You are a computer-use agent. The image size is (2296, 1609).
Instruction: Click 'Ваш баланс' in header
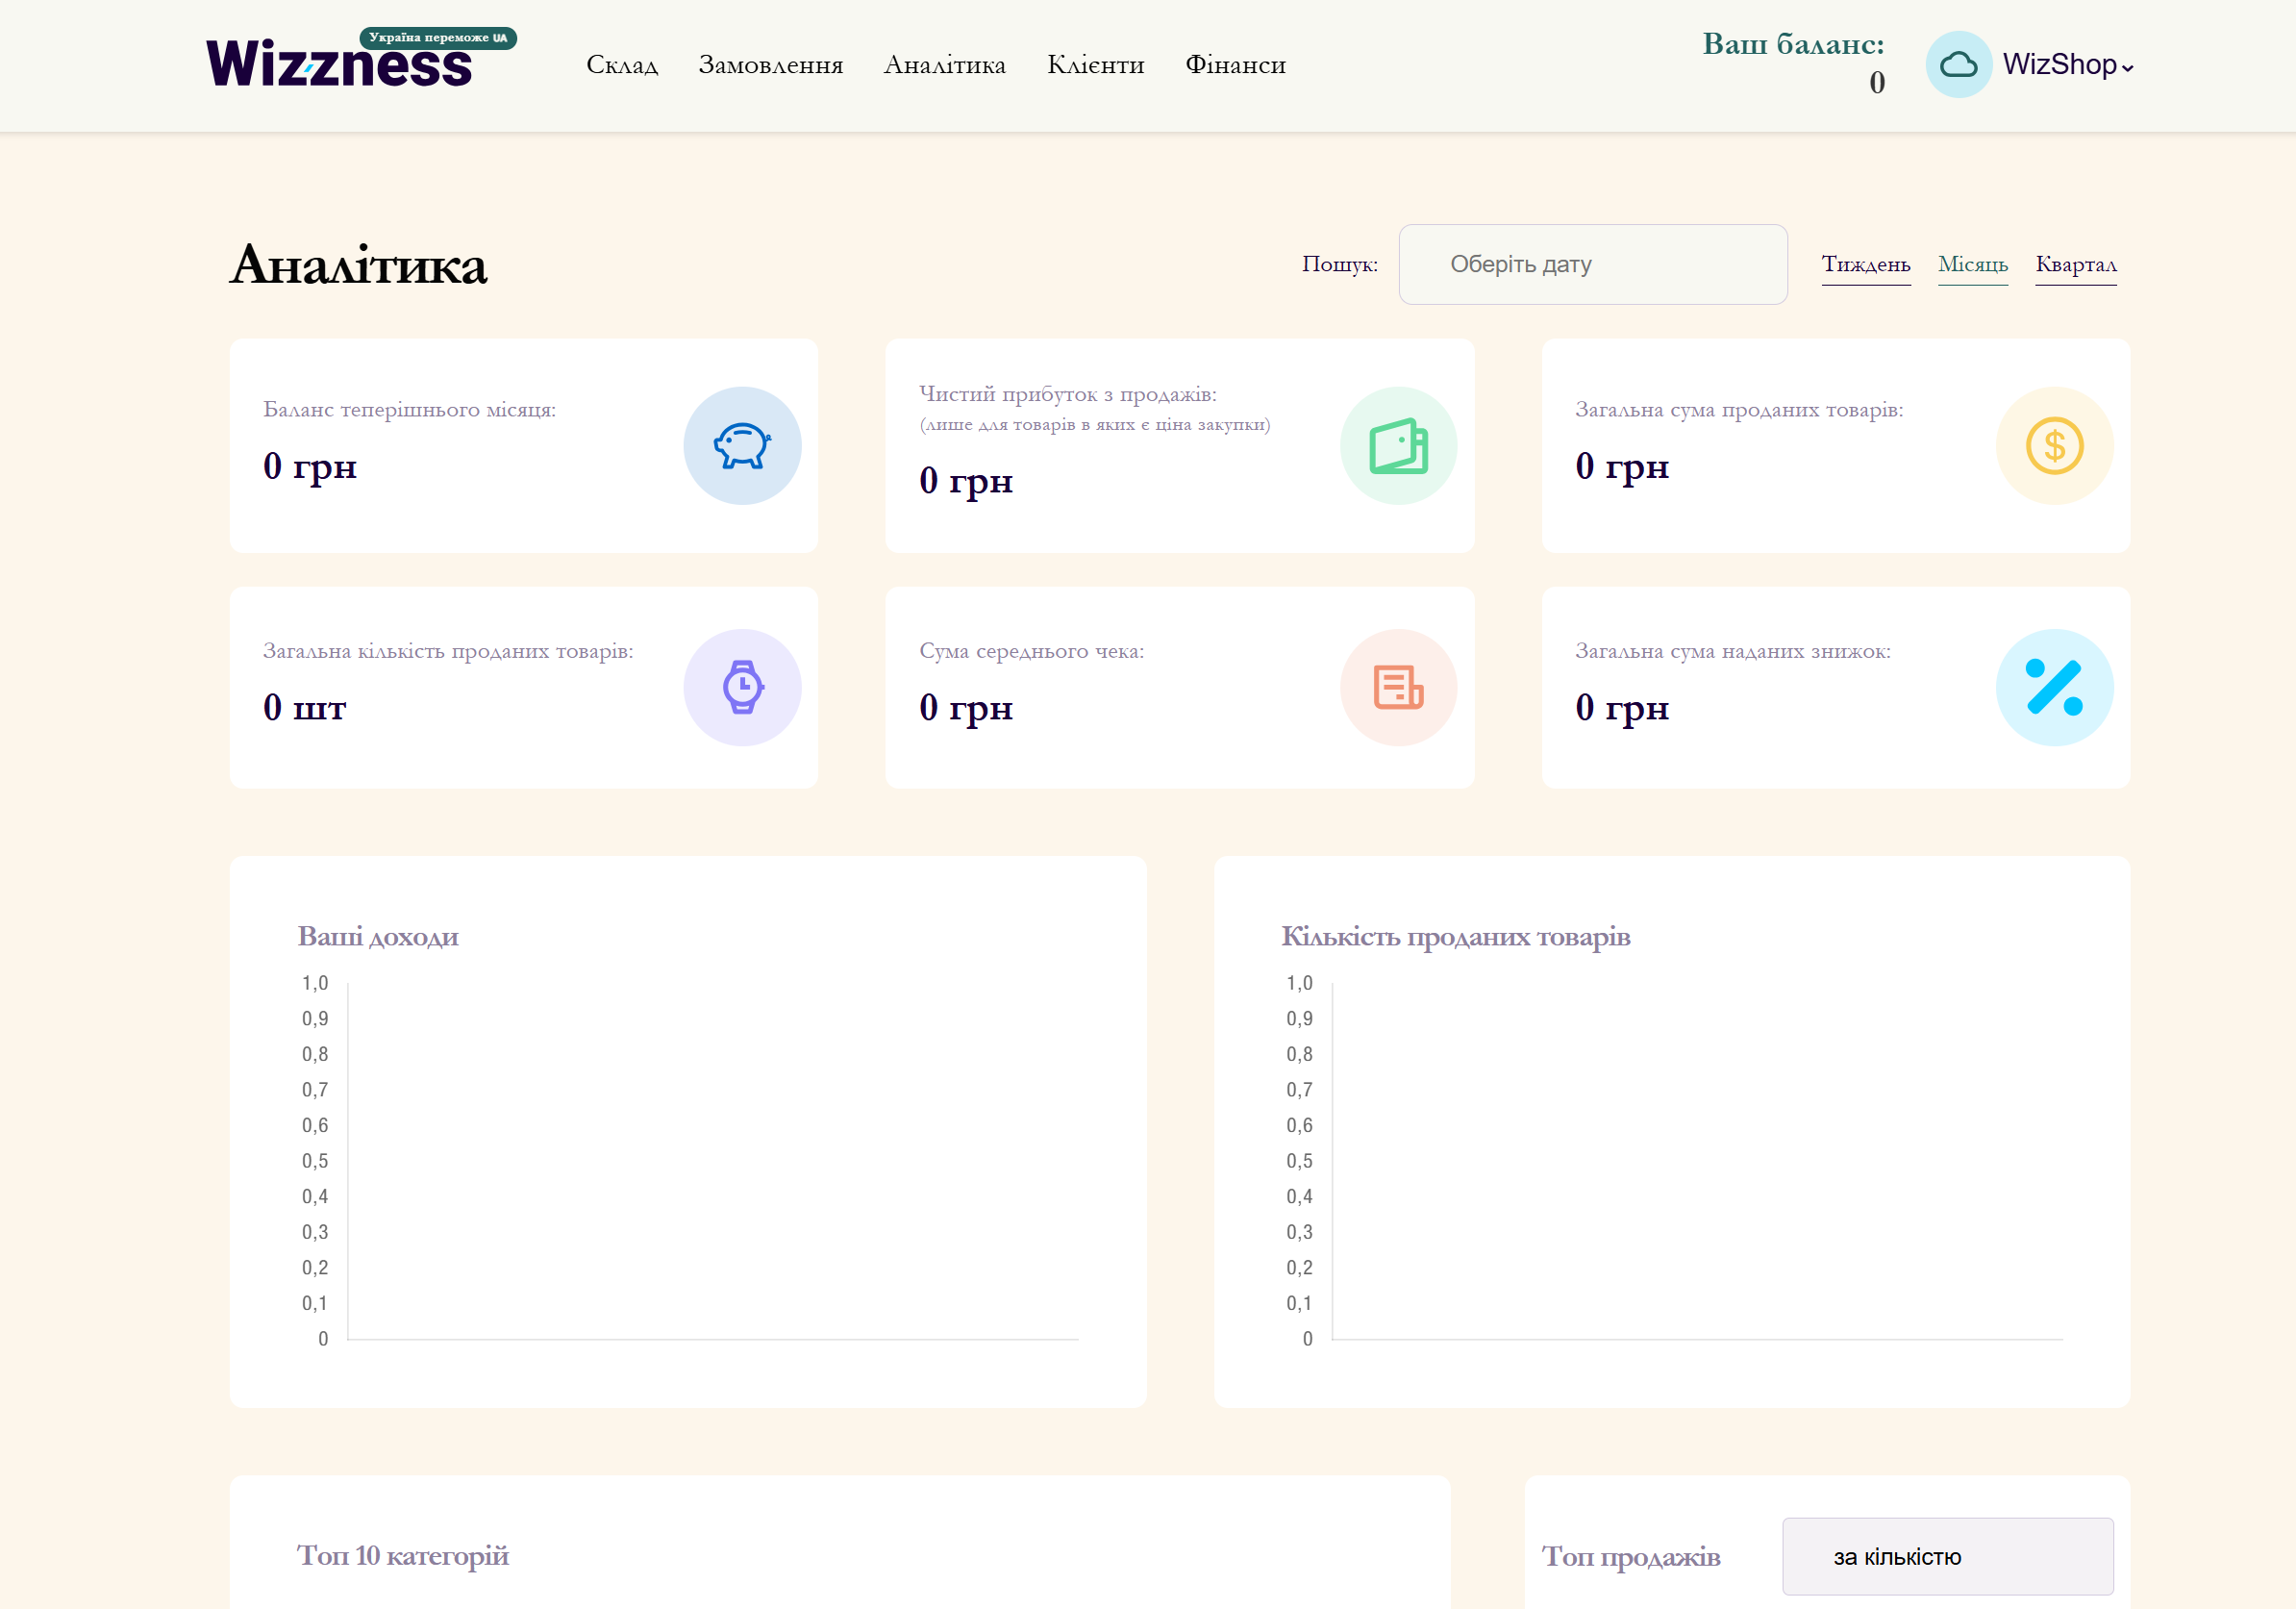(x=1792, y=44)
